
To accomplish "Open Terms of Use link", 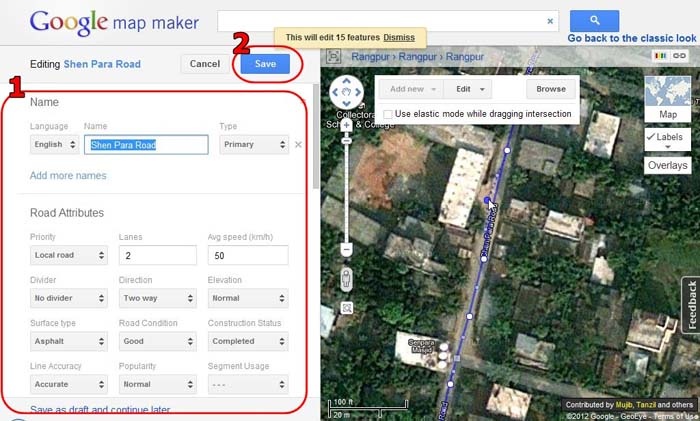I will pyautogui.click(x=676, y=417).
